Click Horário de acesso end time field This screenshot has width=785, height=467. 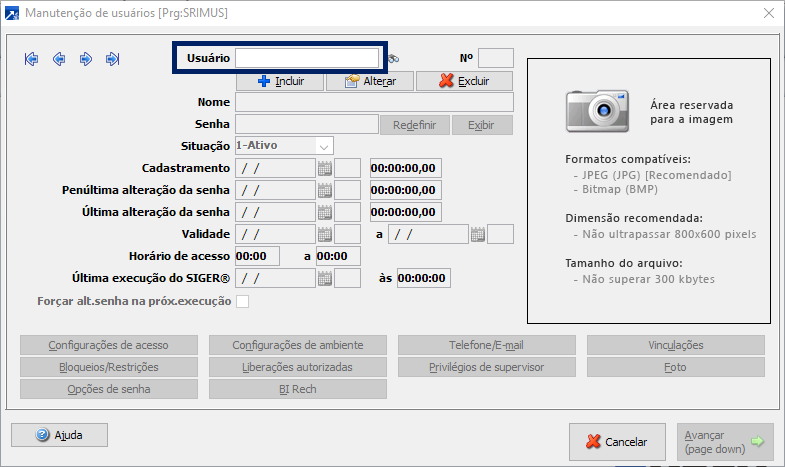[338, 256]
